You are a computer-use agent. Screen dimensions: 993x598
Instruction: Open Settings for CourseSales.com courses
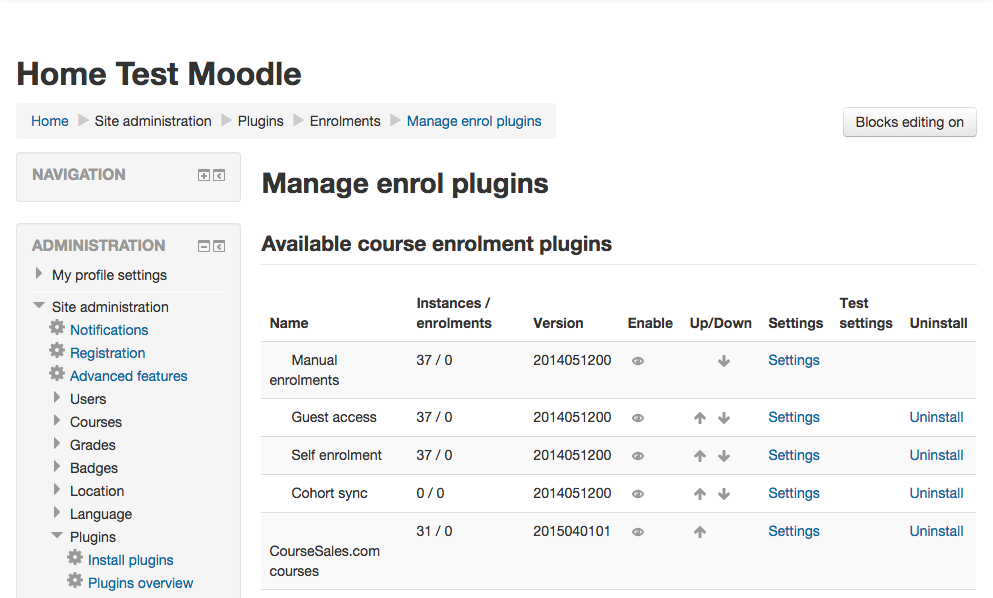point(794,531)
